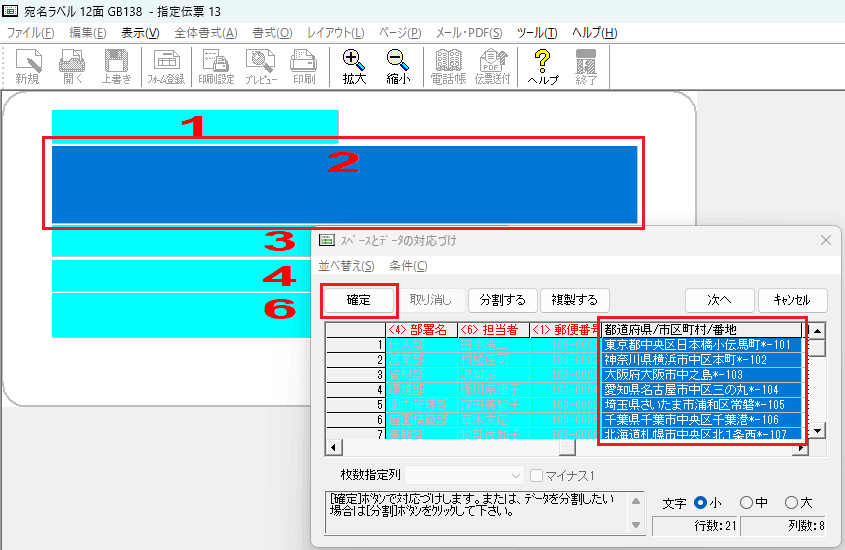The width and height of the screenshot is (845, 550).
Task: Click the プレビュー preview icon
Action: coord(261,67)
